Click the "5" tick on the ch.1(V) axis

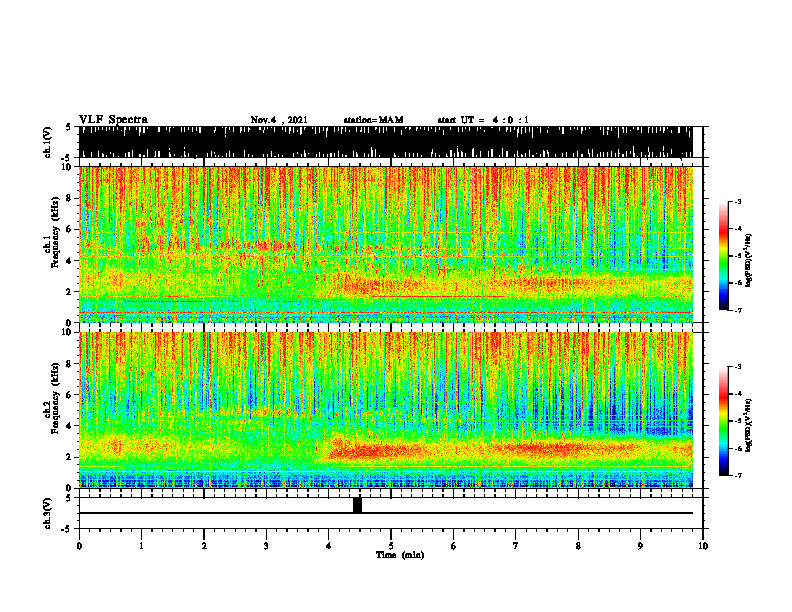(x=69, y=127)
